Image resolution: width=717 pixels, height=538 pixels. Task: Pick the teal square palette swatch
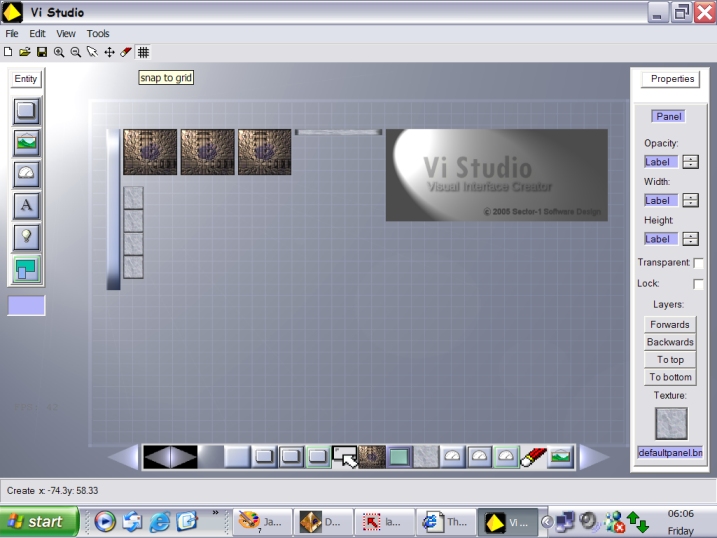pyautogui.click(x=399, y=457)
